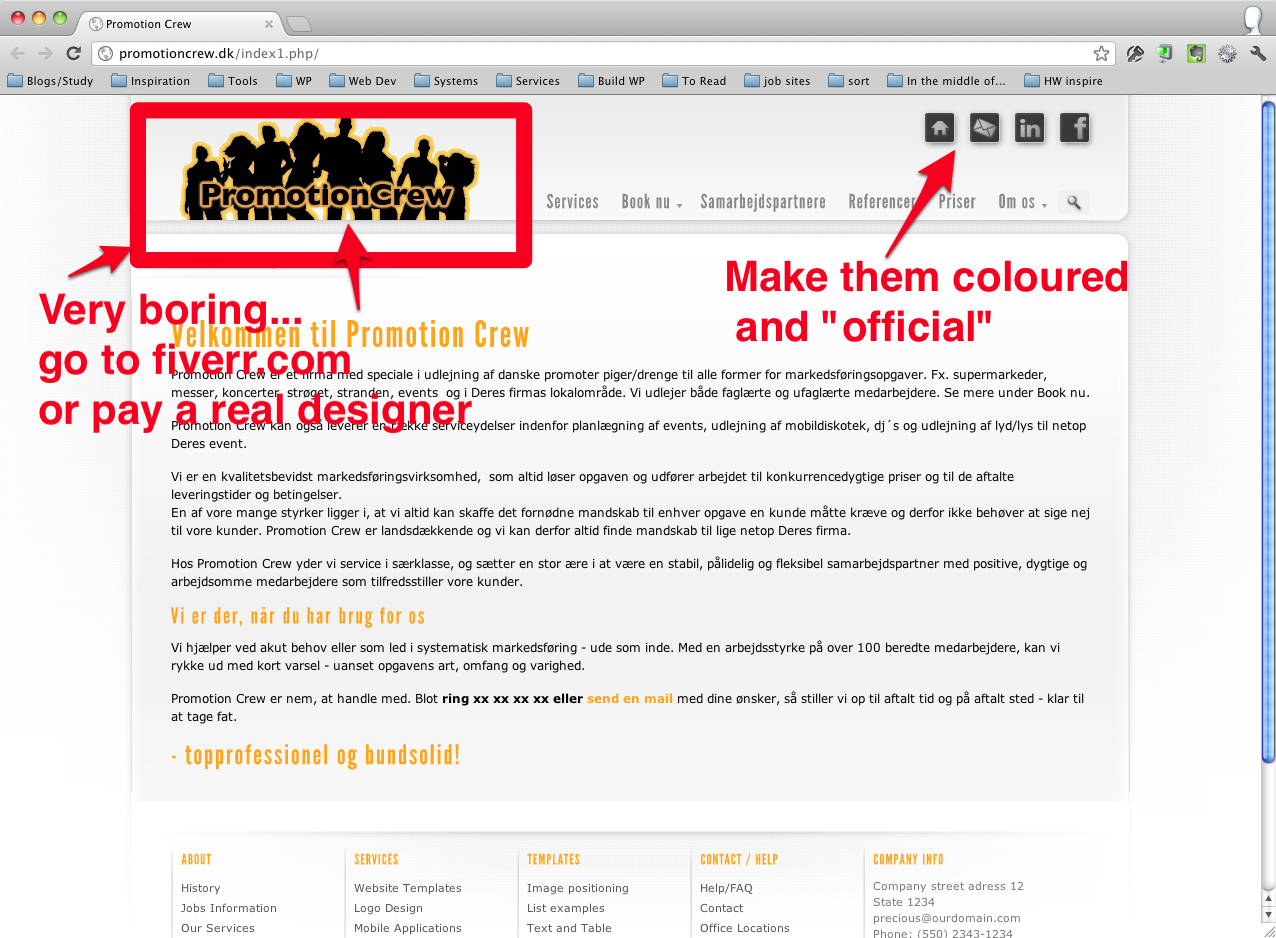Open the Chrome wrench menu
This screenshot has width=1276, height=938.
[x=1258, y=54]
